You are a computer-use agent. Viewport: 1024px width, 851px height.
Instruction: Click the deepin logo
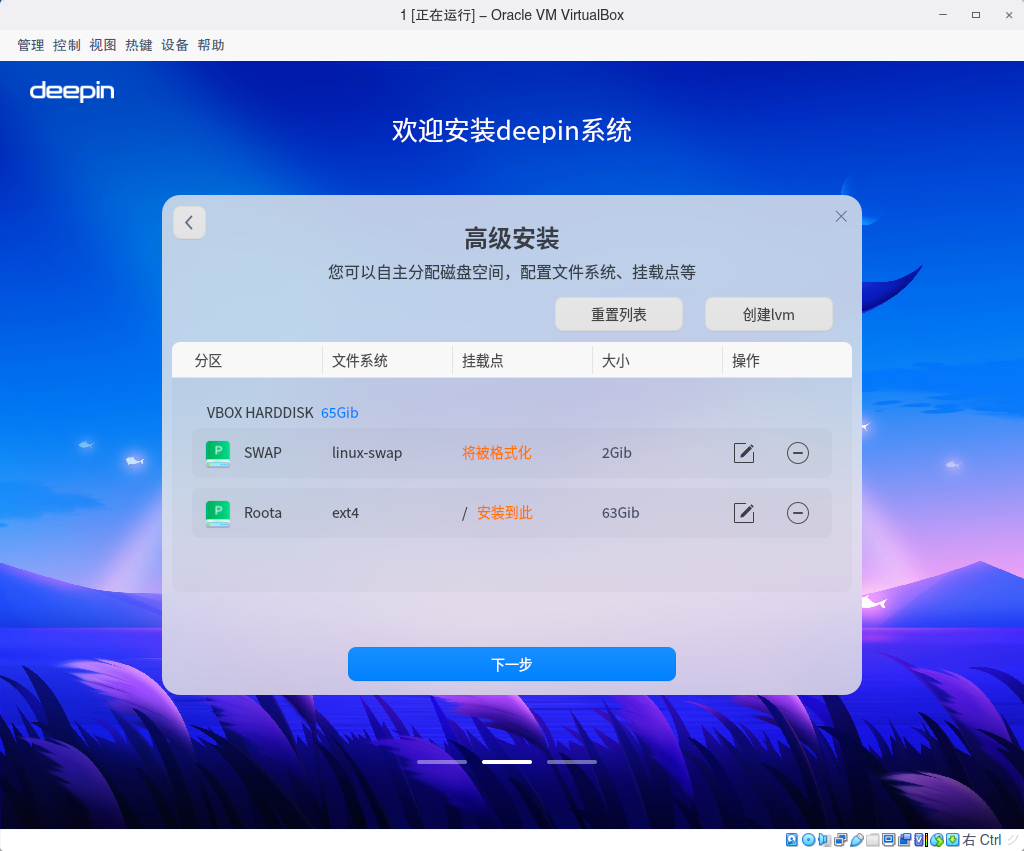tap(72, 91)
